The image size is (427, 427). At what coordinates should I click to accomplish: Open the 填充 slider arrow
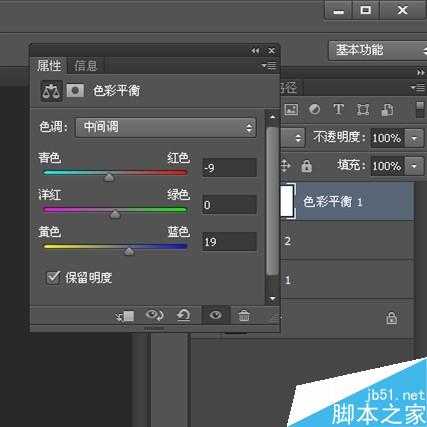[x=414, y=166]
